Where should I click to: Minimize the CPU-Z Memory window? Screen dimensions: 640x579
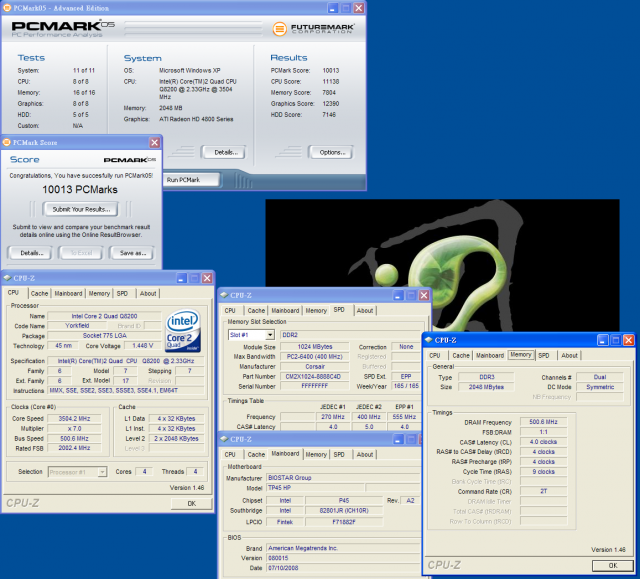click(603, 340)
